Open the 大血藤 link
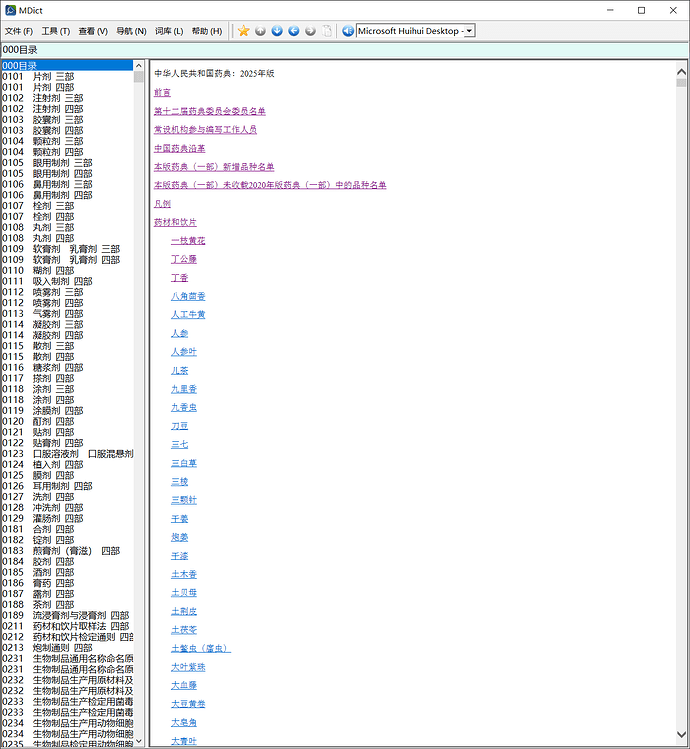690x749 pixels. coord(184,685)
